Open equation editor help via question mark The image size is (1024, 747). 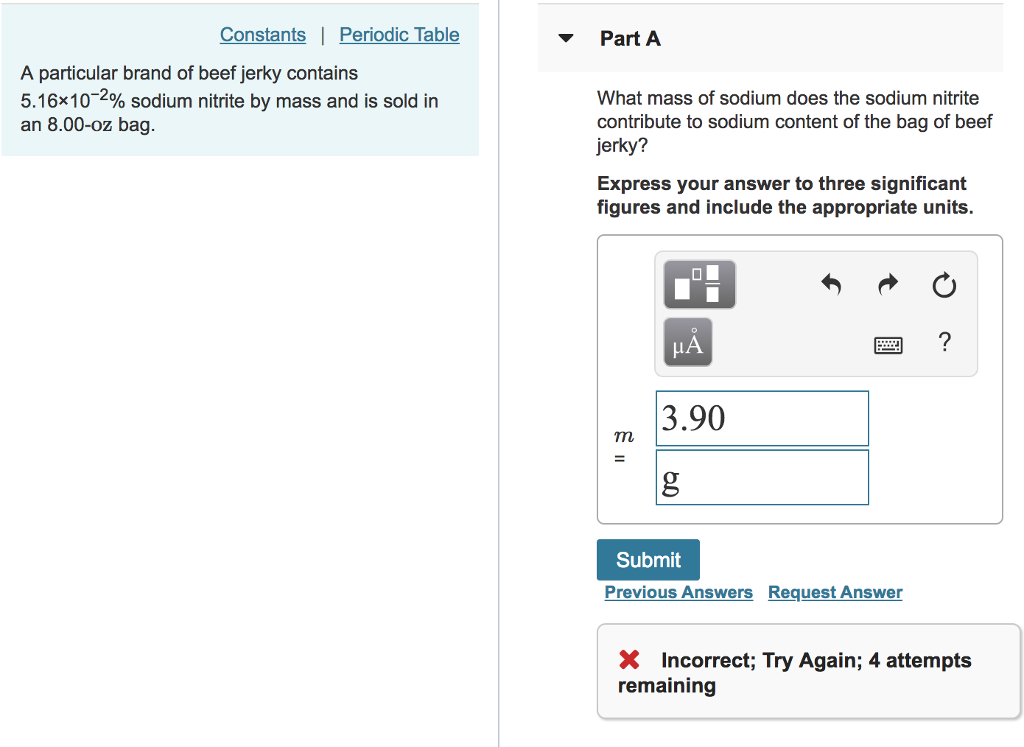point(944,342)
